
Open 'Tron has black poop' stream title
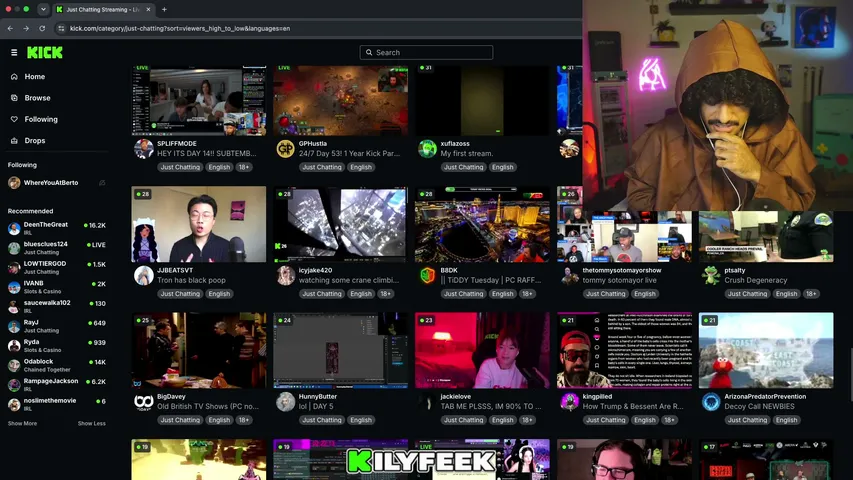coord(191,280)
